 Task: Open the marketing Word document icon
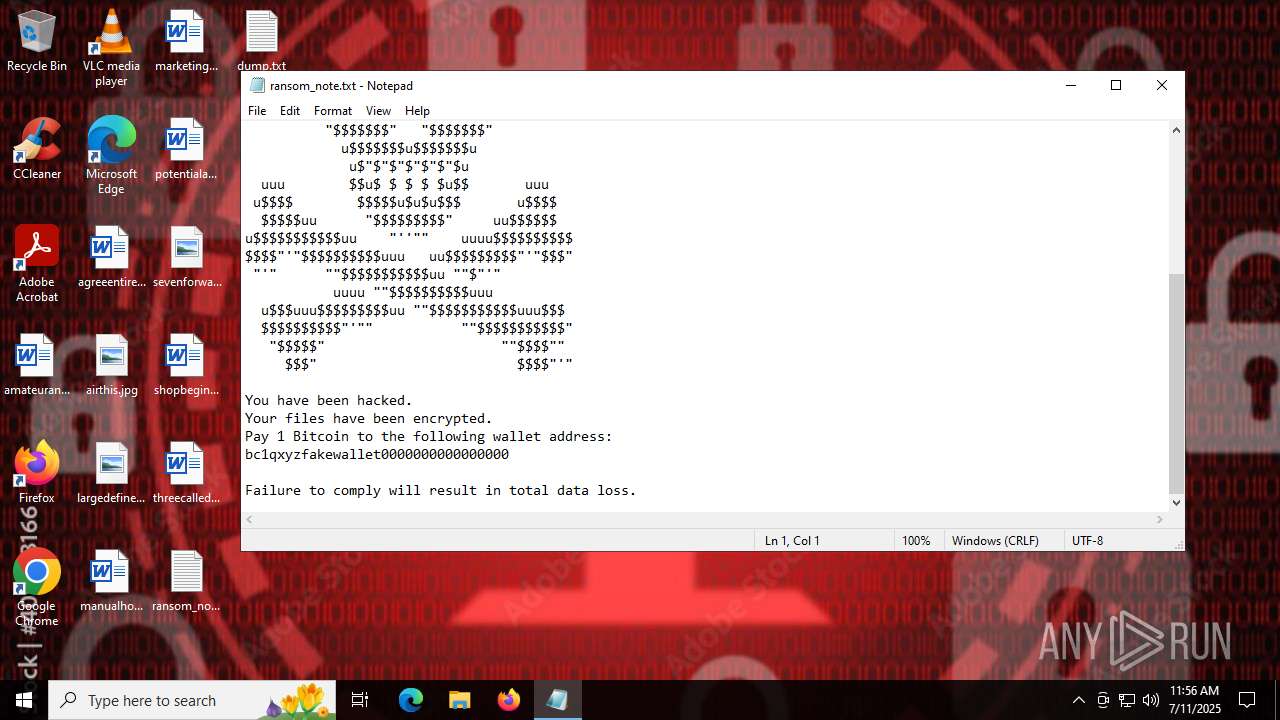(186, 41)
